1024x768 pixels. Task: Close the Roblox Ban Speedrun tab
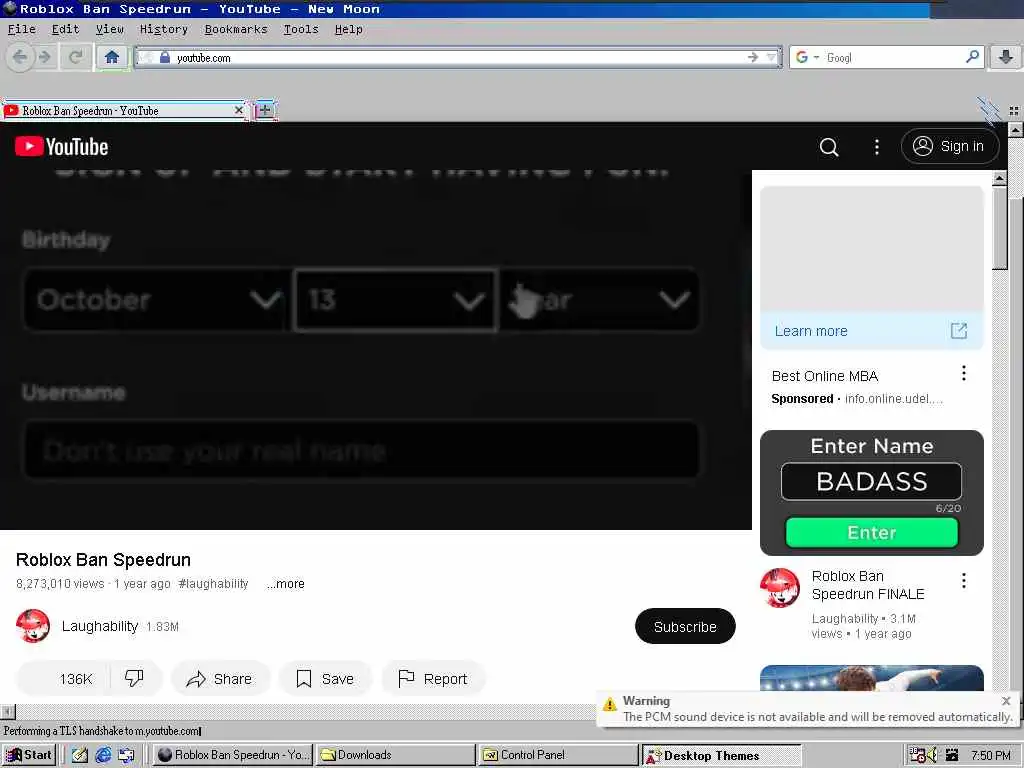tap(238, 110)
